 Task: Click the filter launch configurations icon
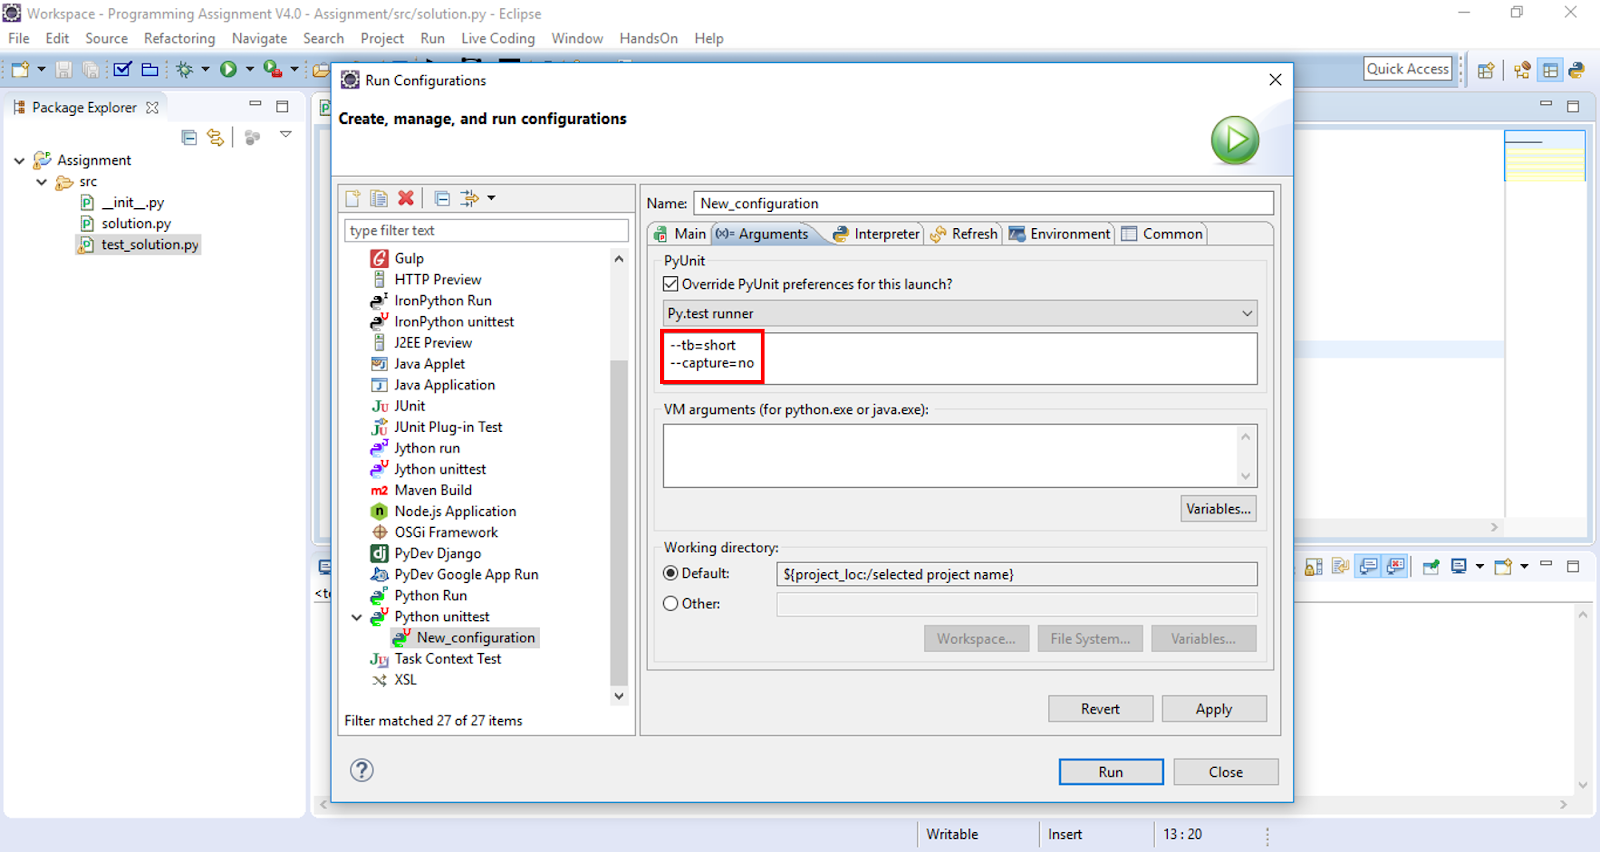tap(469, 198)
